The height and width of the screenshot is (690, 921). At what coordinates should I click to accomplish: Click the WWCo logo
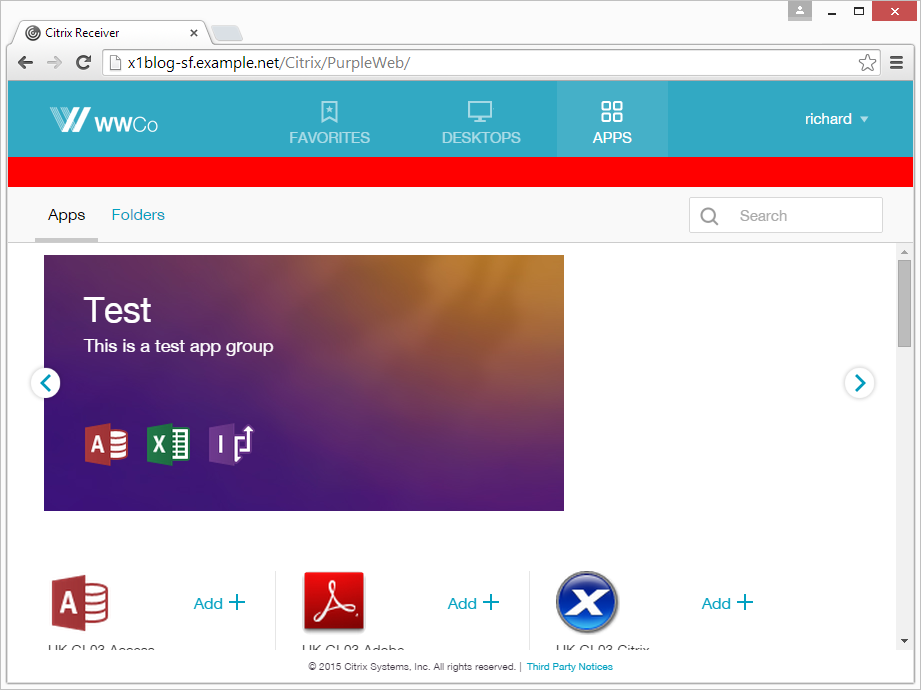click(104, 120)
